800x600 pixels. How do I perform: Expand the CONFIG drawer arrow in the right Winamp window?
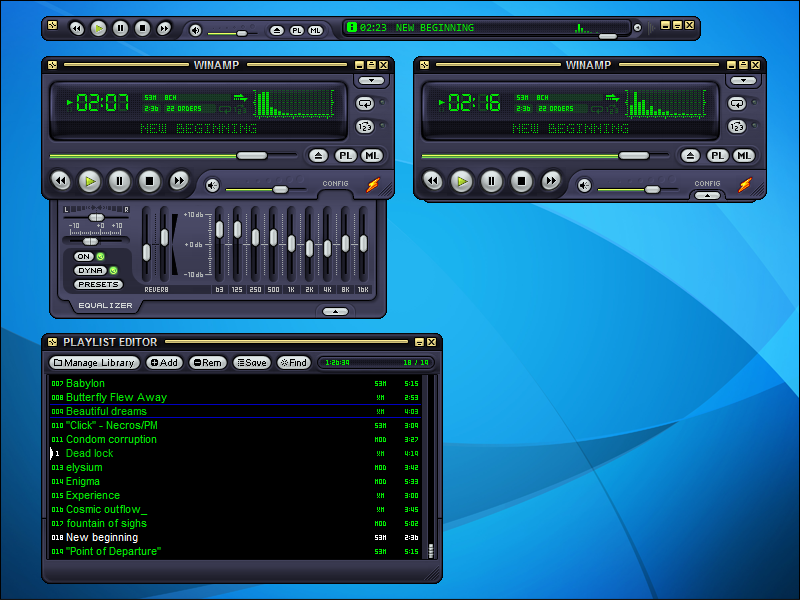[x=707, y=195]
